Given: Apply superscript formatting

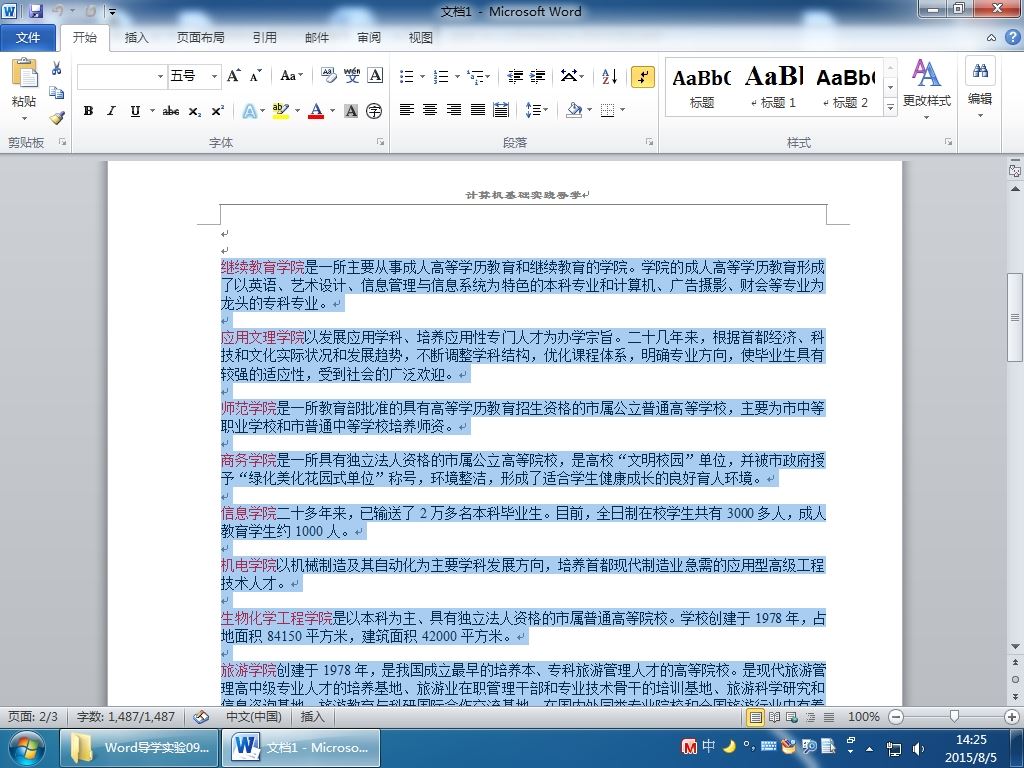Looking at the screenshot, I should [217, 111].
